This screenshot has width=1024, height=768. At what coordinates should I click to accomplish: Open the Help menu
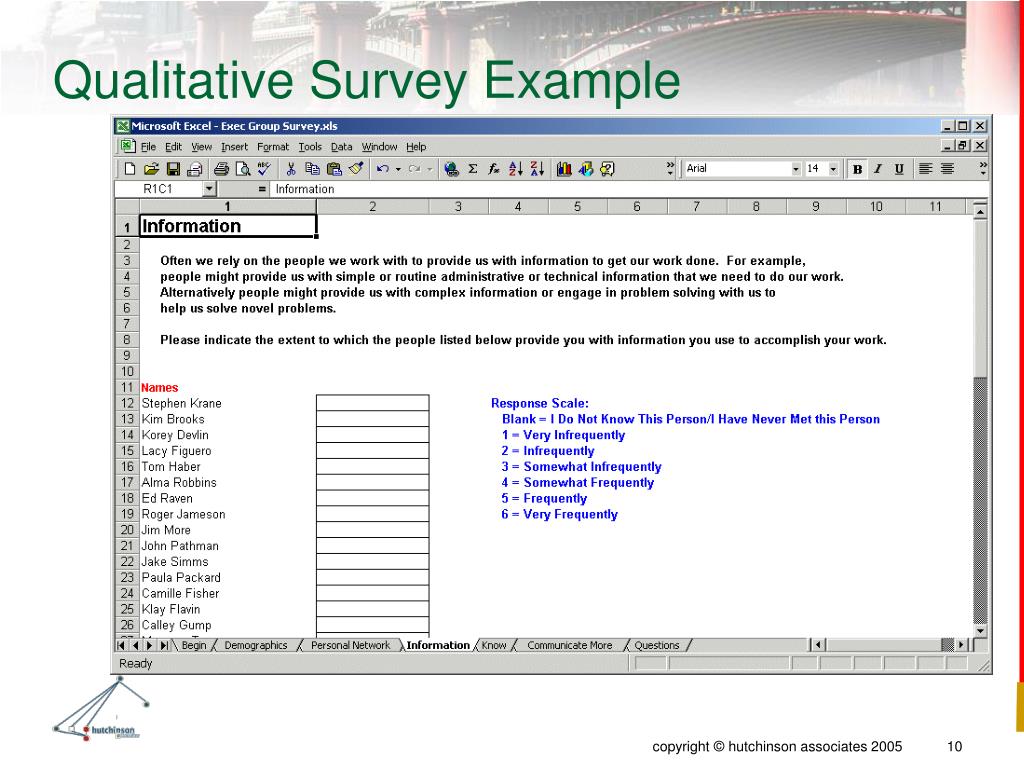[x=416, y=147]
